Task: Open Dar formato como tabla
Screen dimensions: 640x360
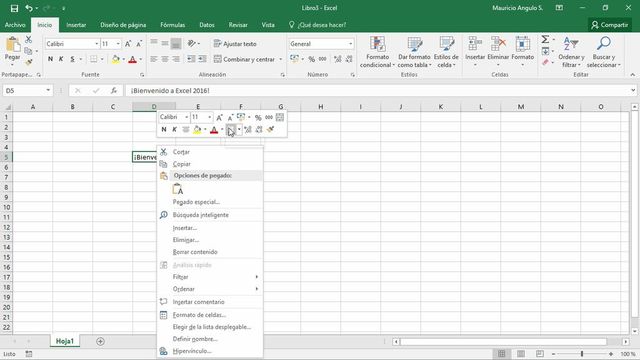Action: click(x=414, y=52)
